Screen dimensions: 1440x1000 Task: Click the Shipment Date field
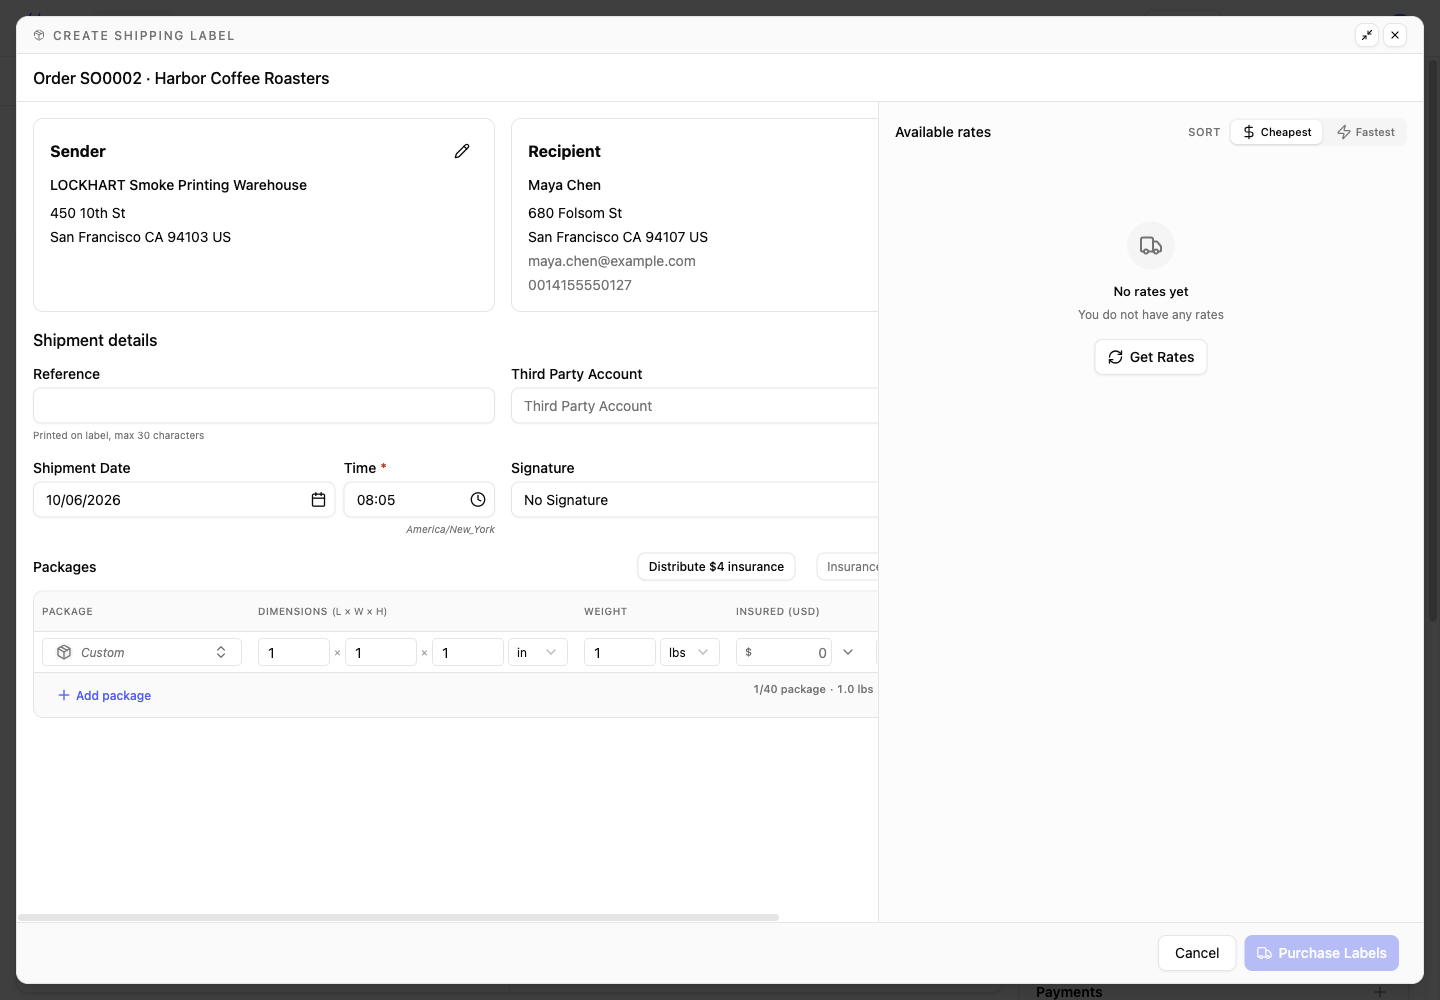click(184, 500)
